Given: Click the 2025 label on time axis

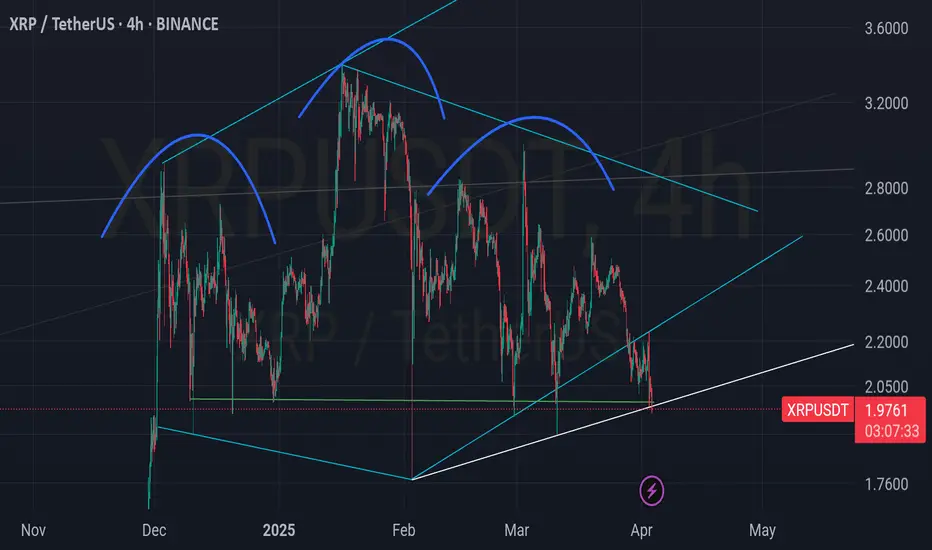Looking at the screenshot, I should 279,530.
